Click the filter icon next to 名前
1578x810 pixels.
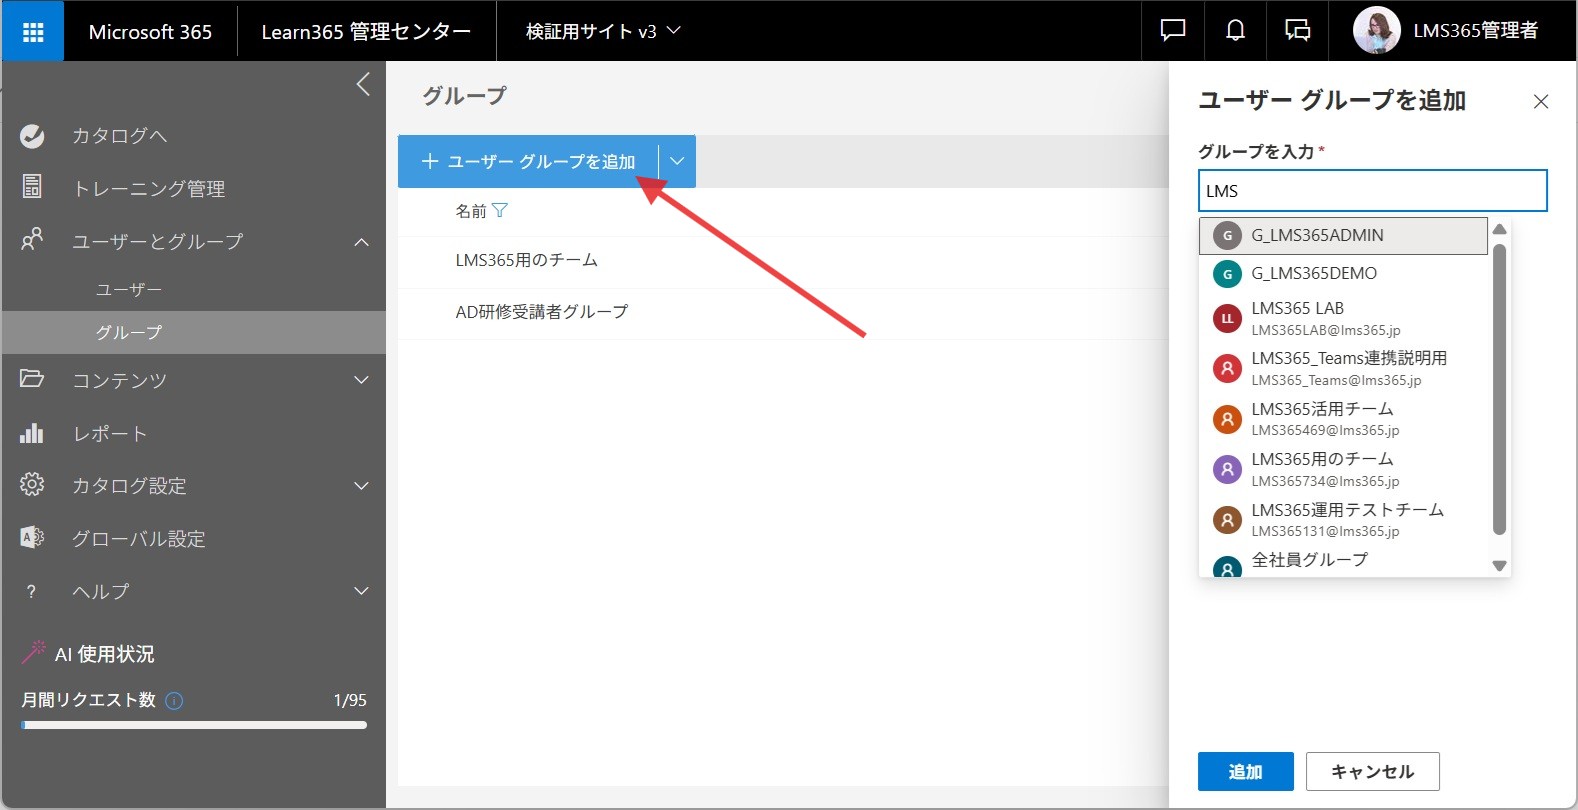point(500,210)
